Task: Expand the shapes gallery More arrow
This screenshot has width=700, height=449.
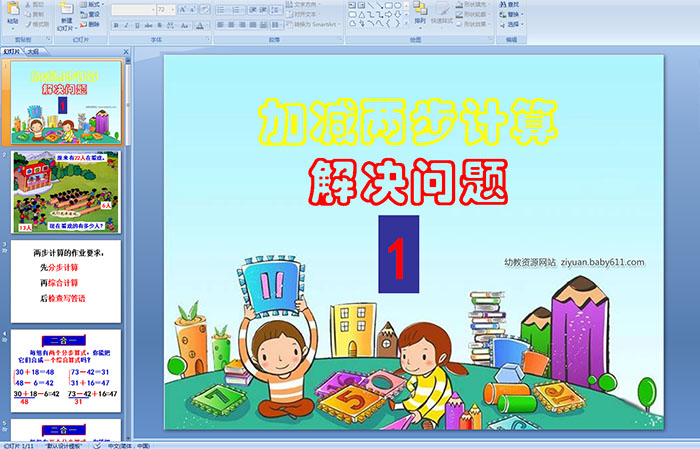Action: (x=406, y=23)
